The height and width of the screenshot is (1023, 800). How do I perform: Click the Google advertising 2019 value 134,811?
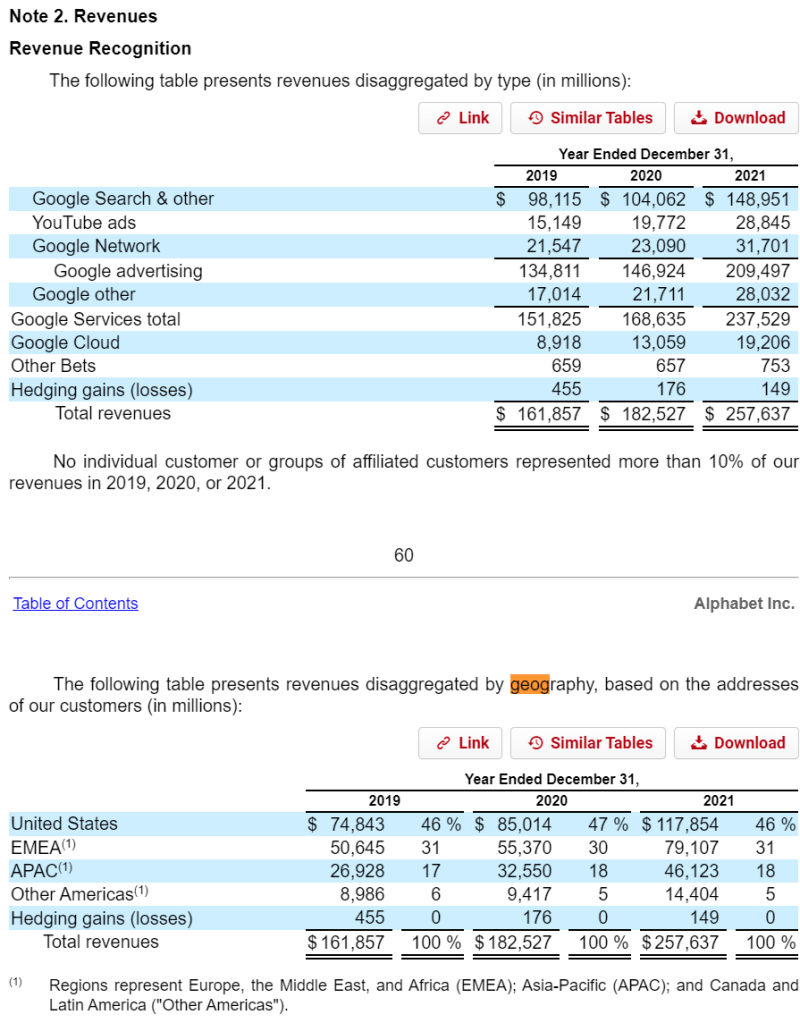(549, 271)
